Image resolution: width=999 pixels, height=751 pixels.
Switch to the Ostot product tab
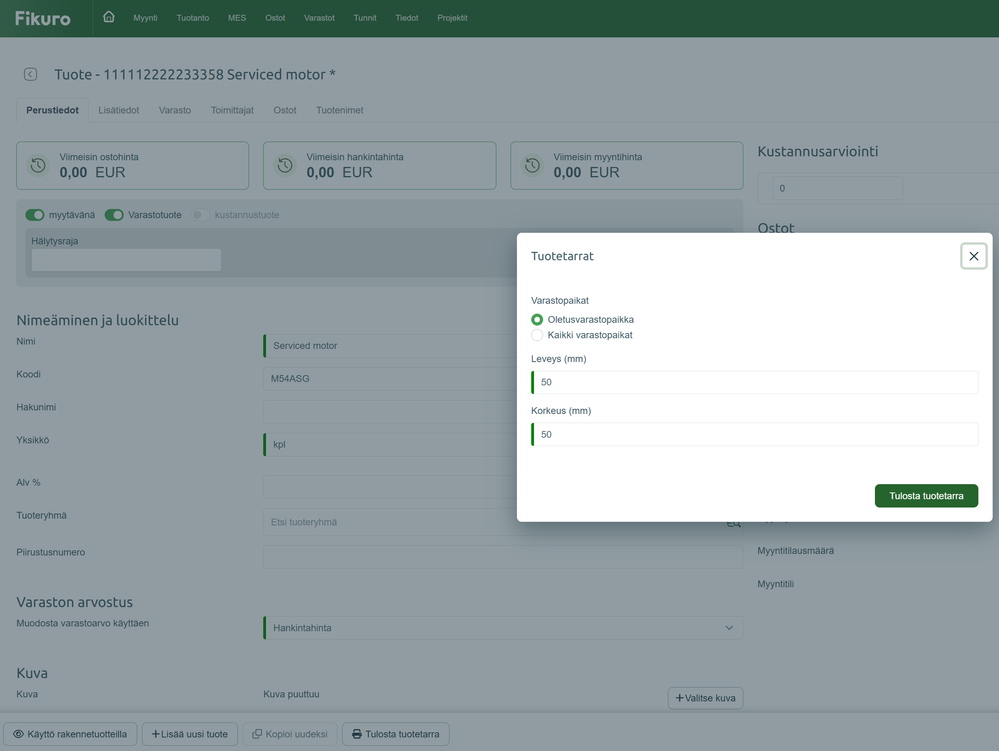(285, 110)
